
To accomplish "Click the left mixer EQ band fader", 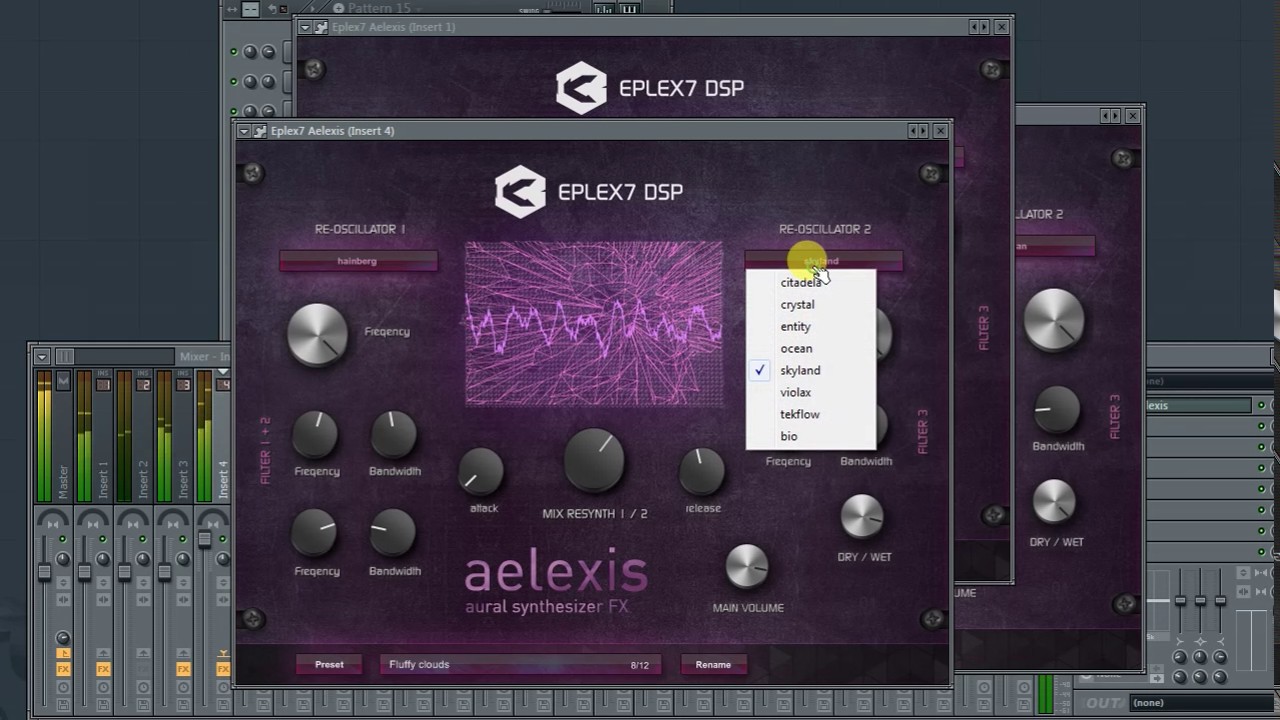I will coord(1180,600).
